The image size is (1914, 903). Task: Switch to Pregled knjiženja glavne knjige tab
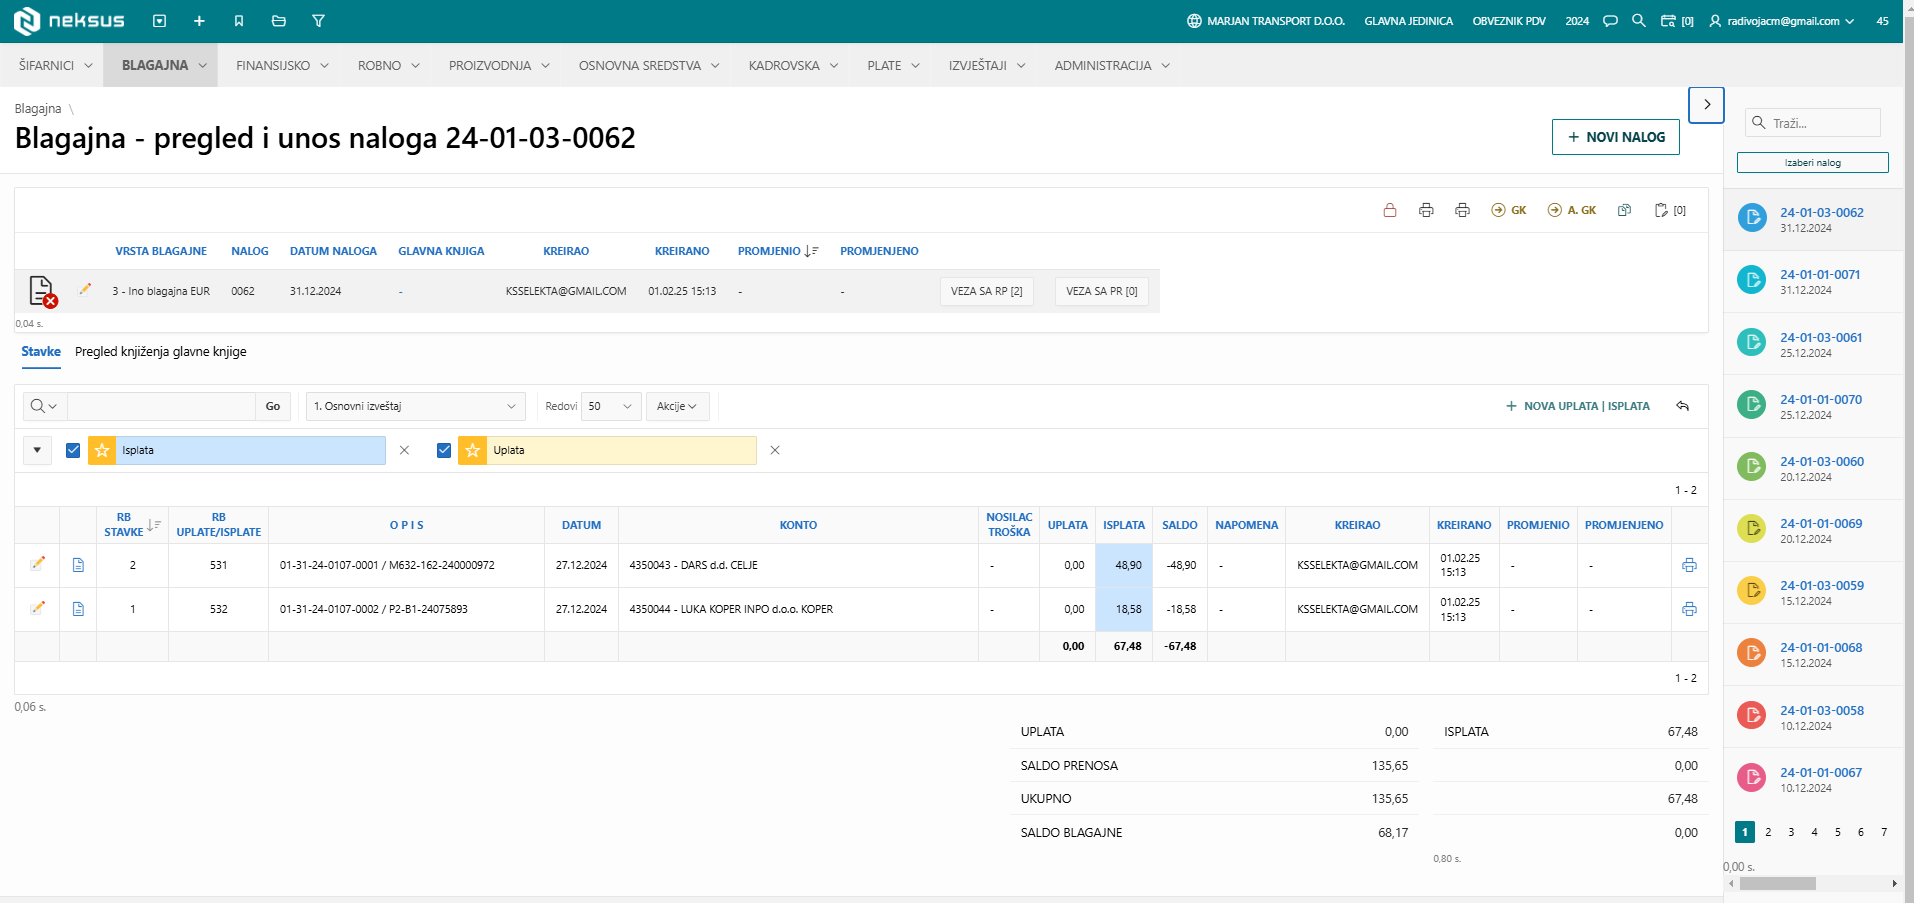161,352
